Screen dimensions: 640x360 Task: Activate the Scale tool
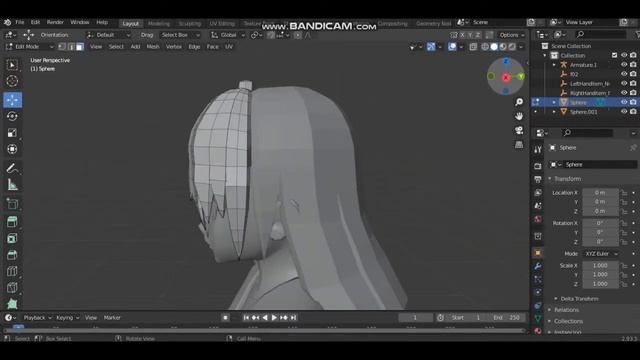(12, 133)
